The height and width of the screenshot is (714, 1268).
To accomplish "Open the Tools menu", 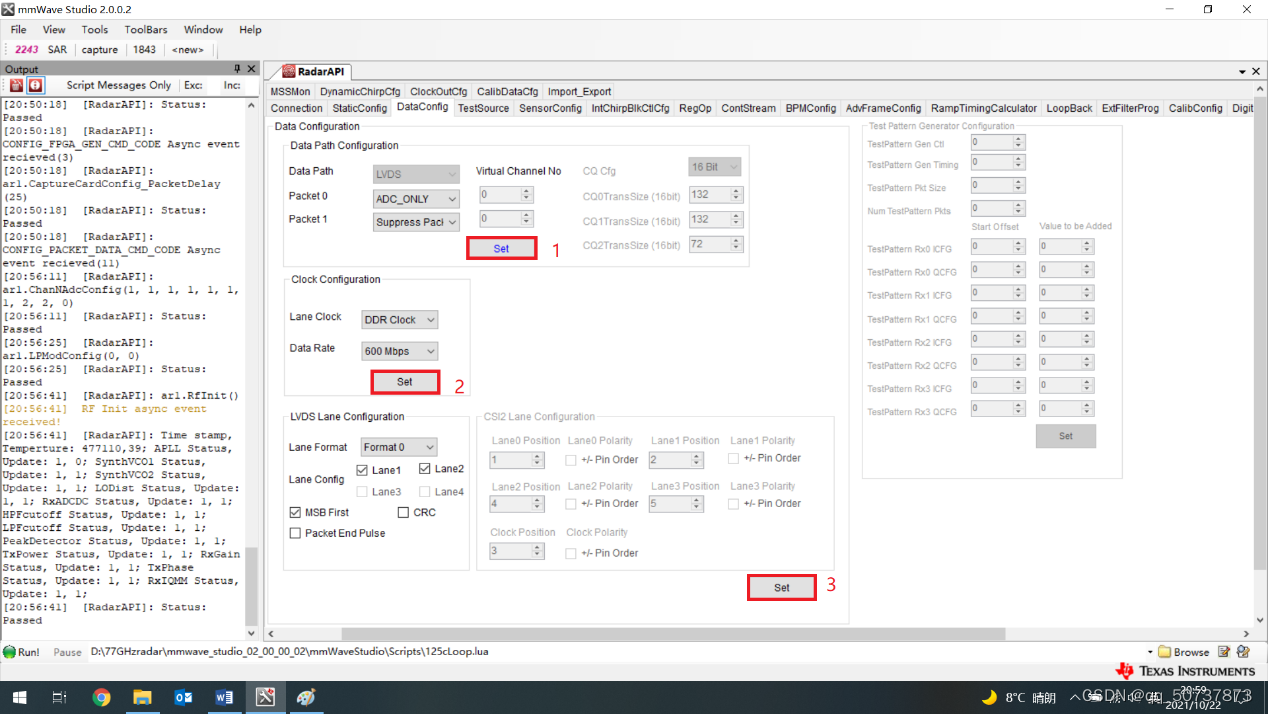I will pyautogui.click(x=95, y=30).
